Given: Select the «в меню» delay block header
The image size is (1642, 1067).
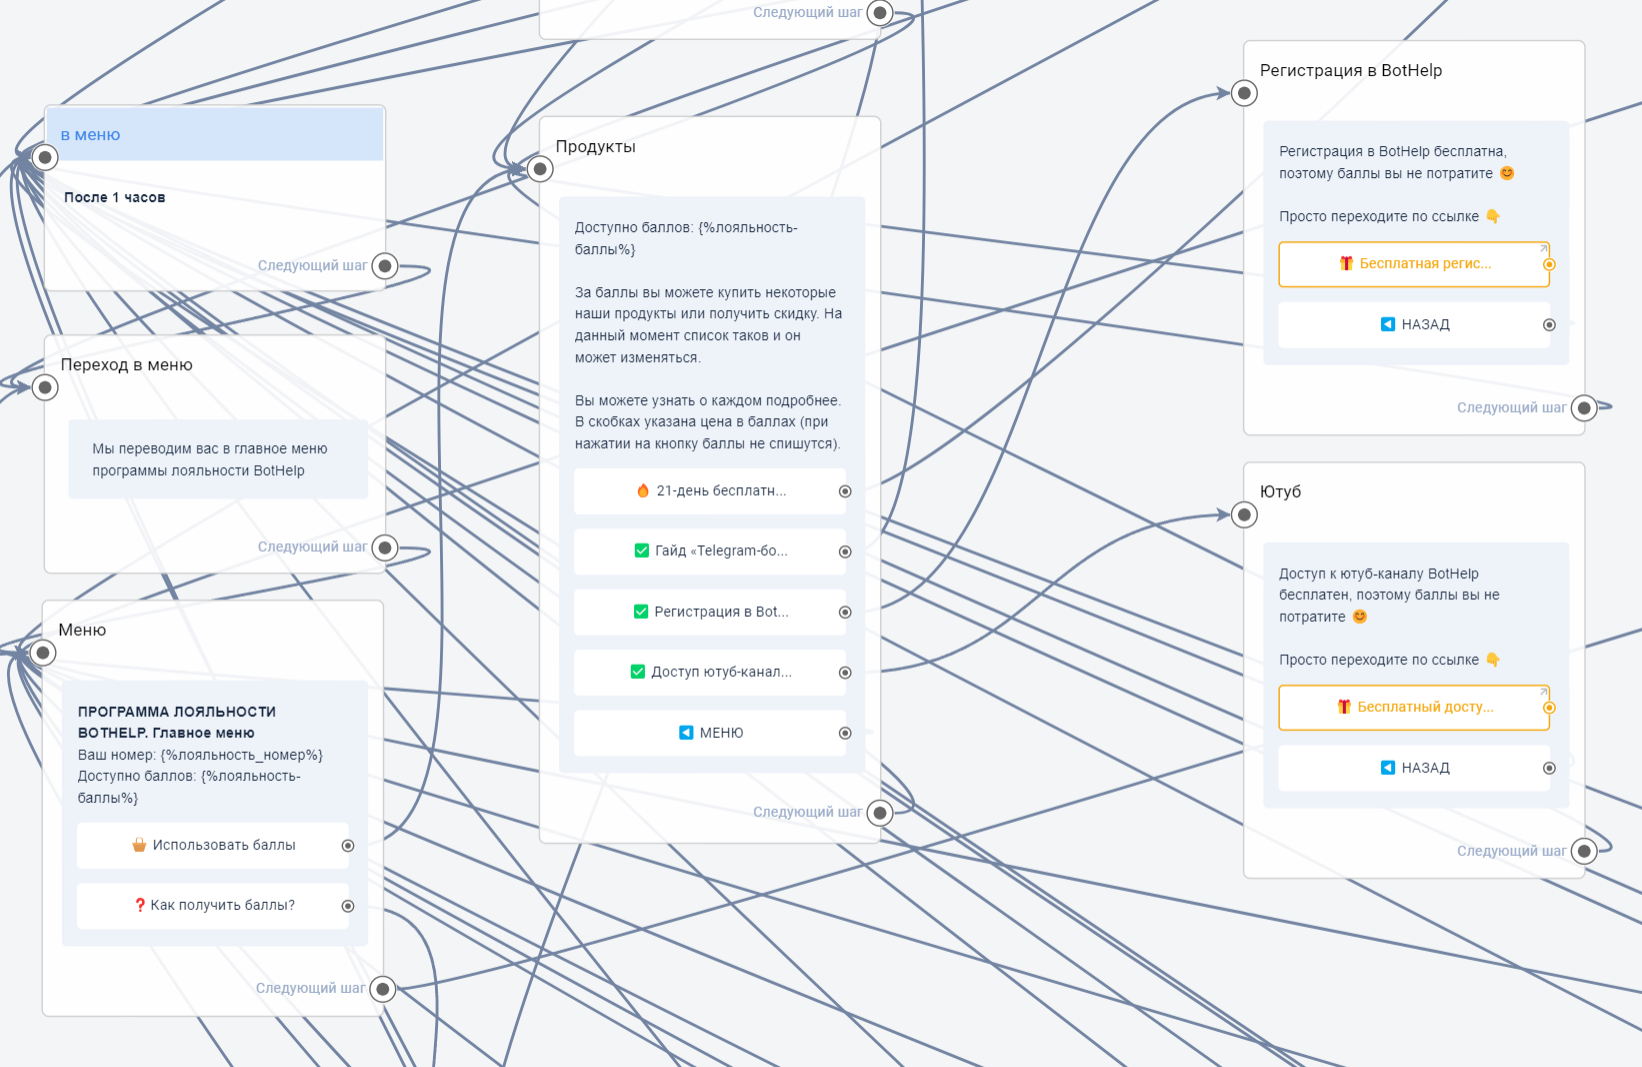Looking at the screenshot, I should (215, 135).
